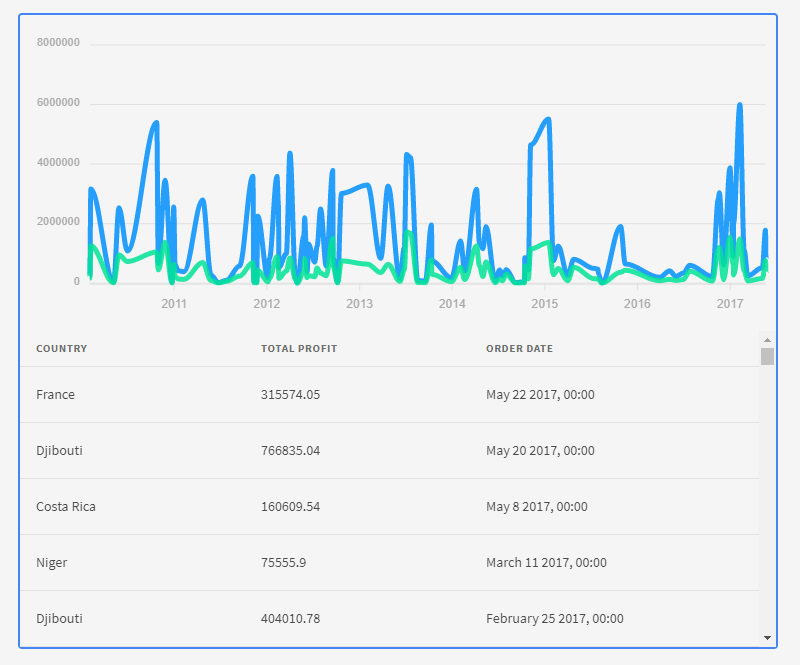Click date March 11 2017, 00:00

(x=546, y=563)
